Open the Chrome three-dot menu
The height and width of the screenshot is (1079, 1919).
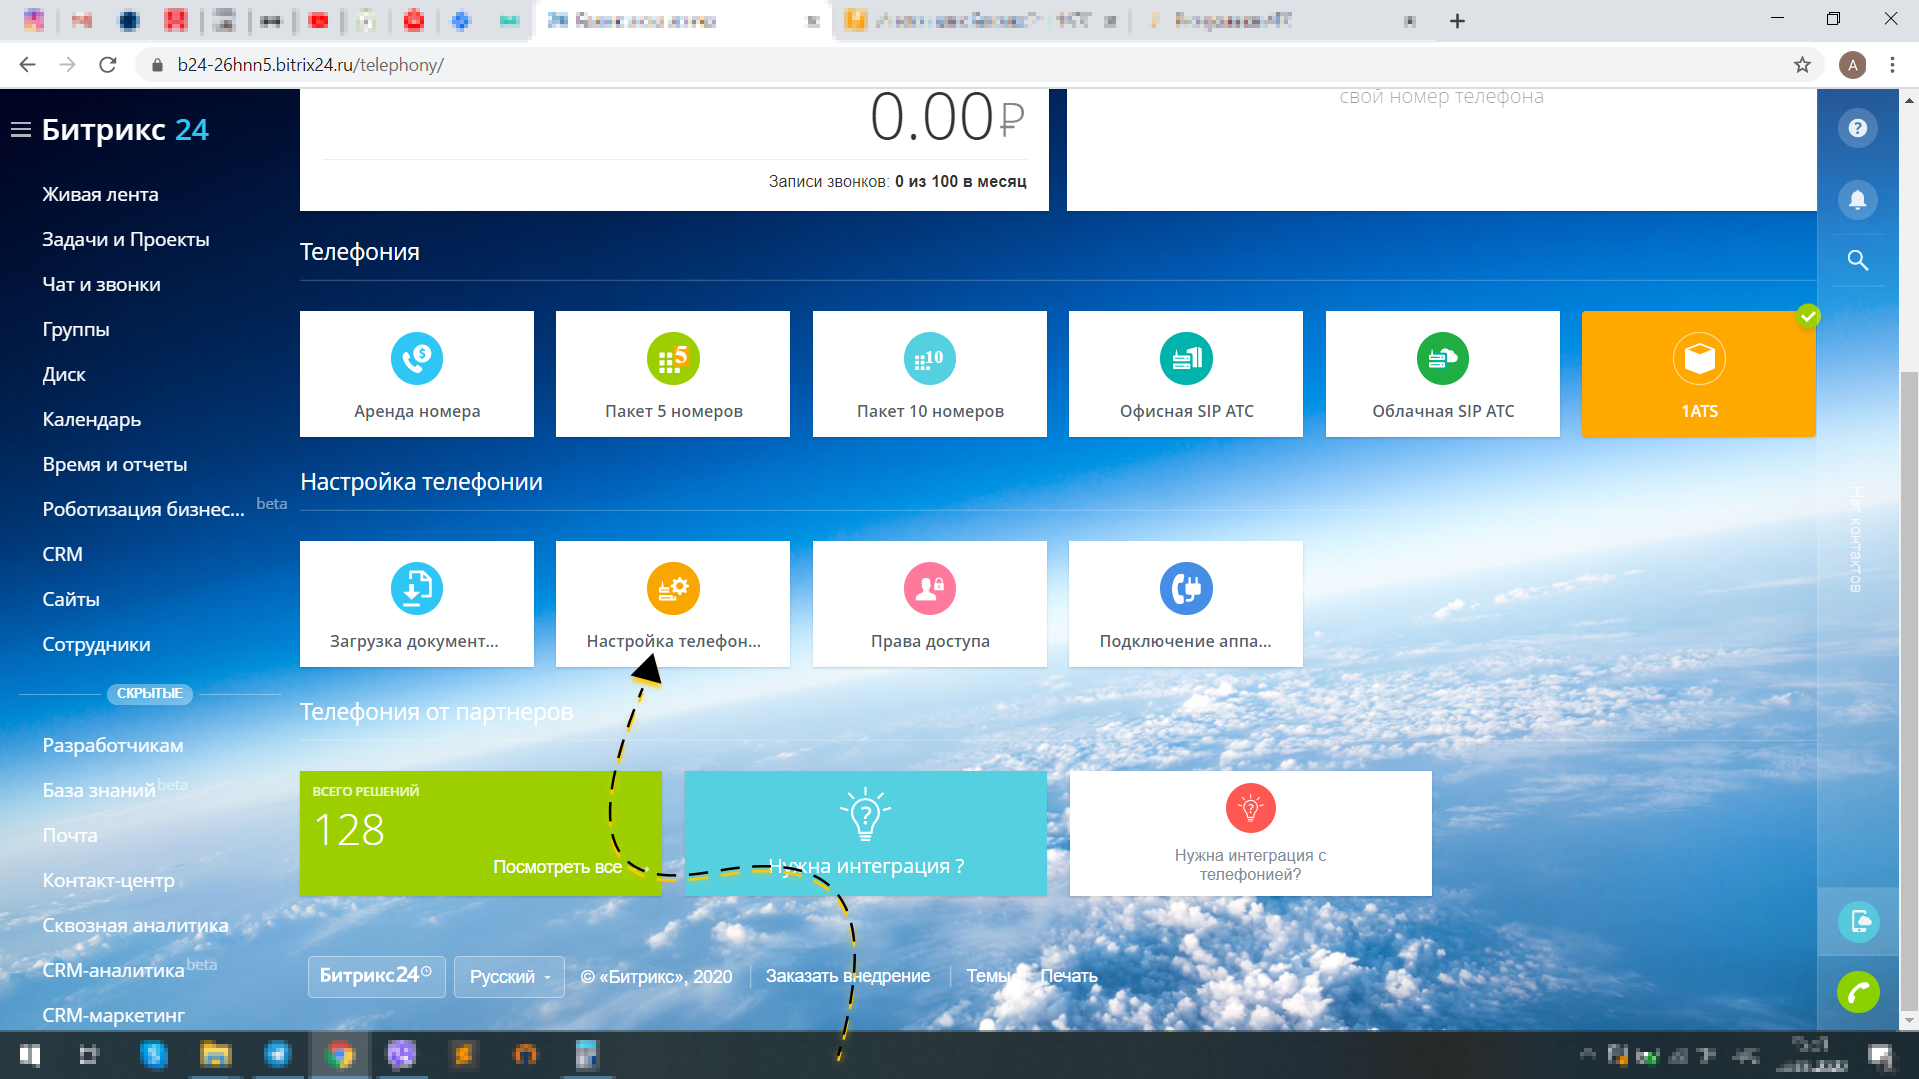pos(1892,64)
